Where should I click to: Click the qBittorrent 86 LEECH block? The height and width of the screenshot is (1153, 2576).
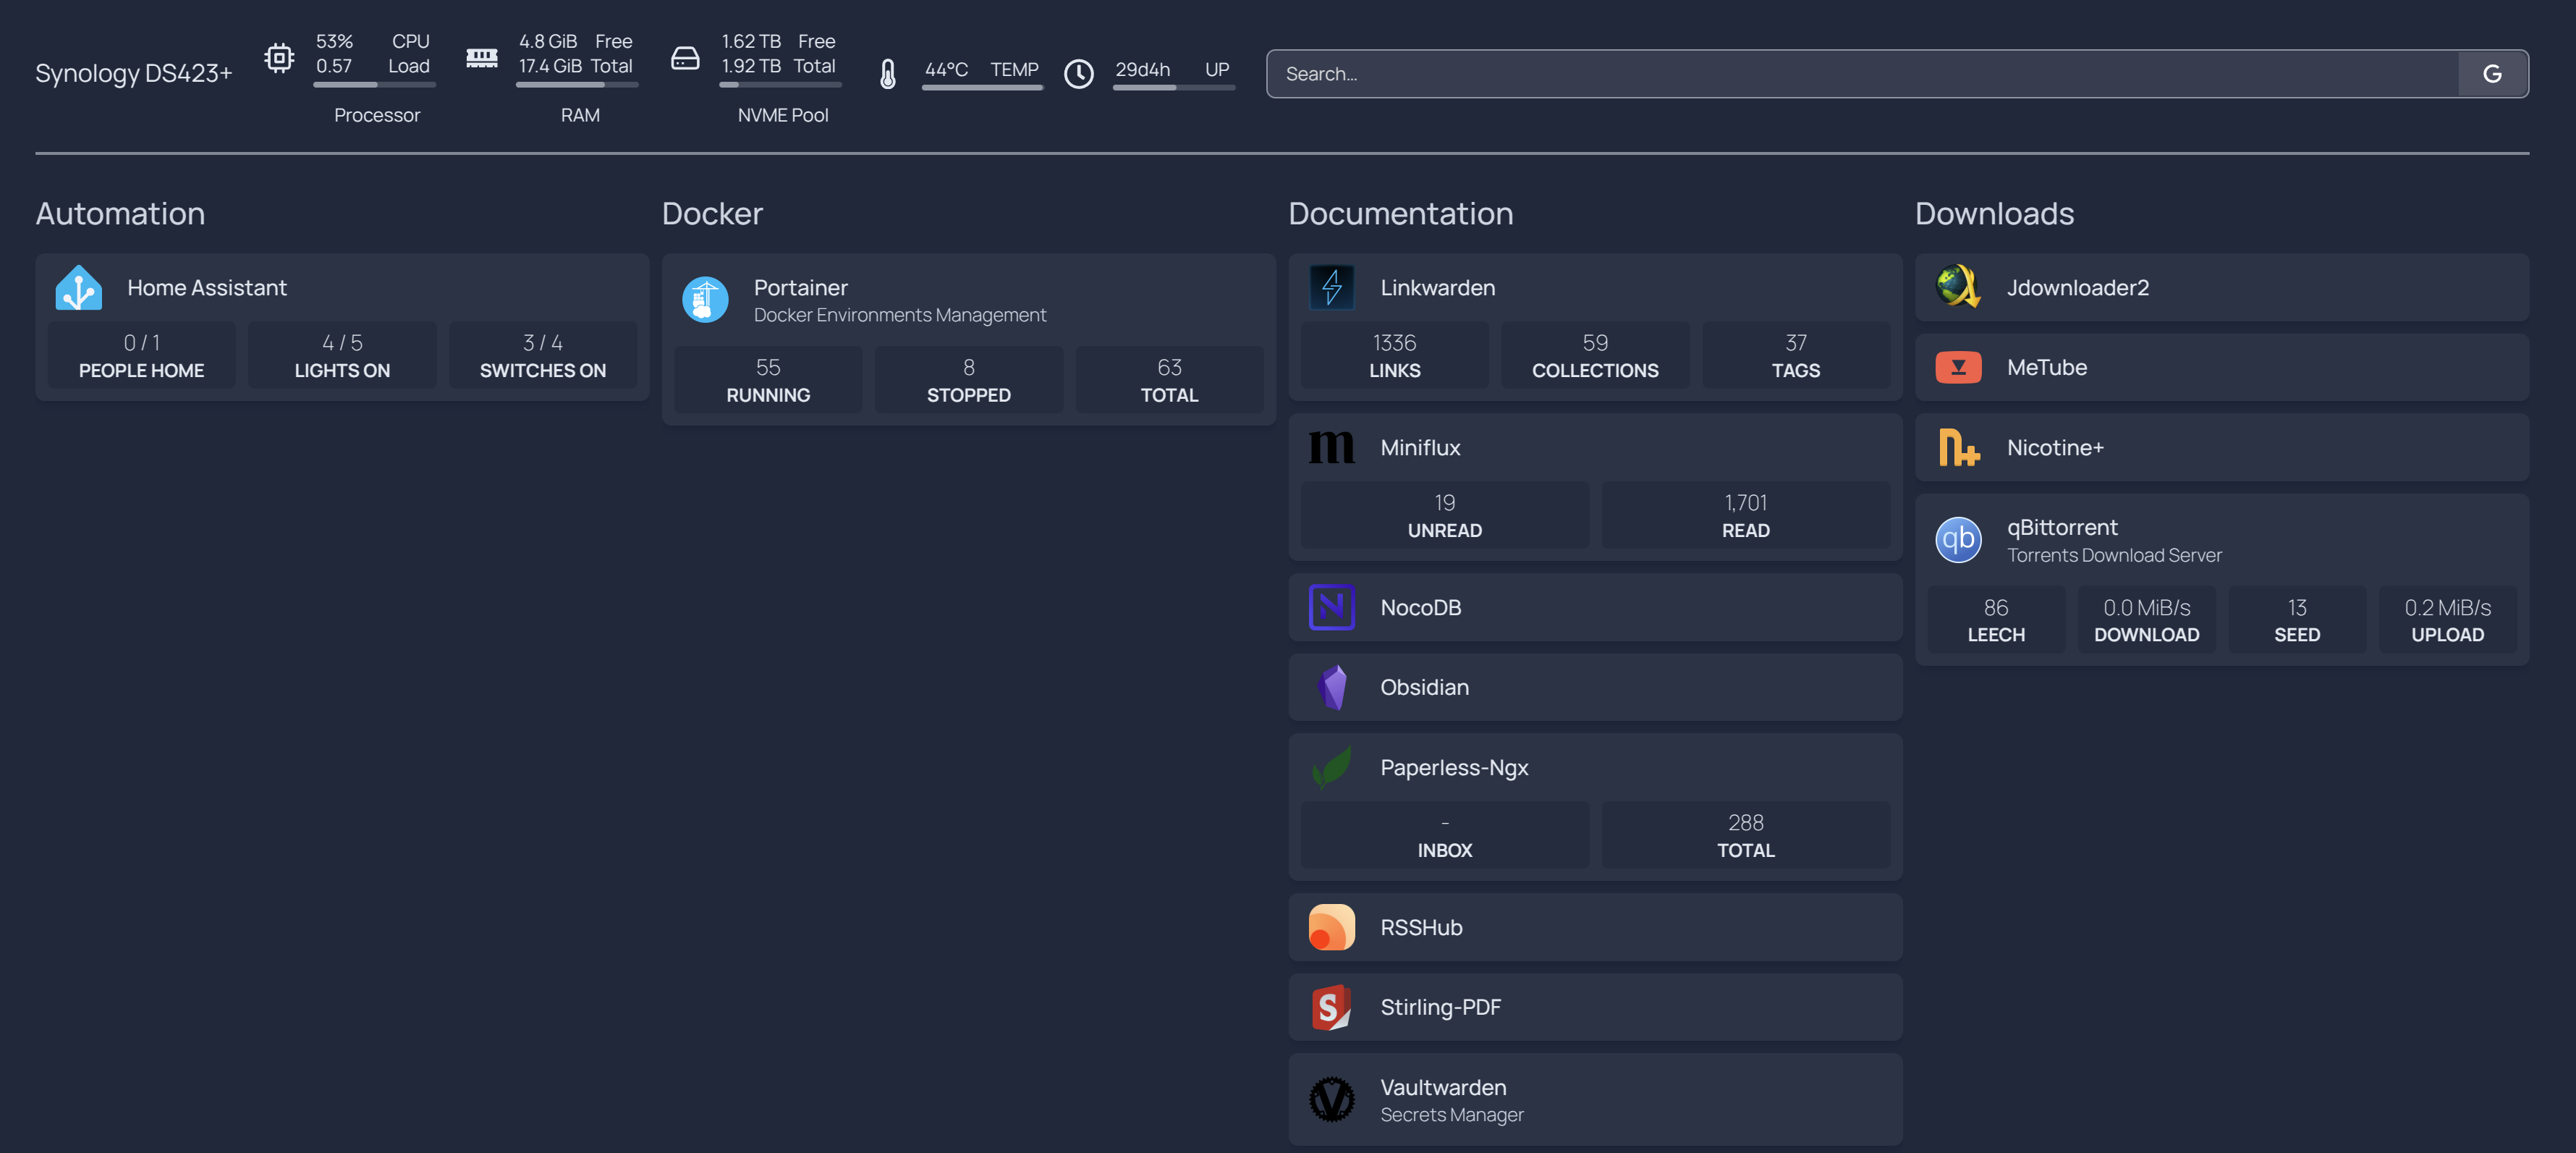[x=1996, y=620]
